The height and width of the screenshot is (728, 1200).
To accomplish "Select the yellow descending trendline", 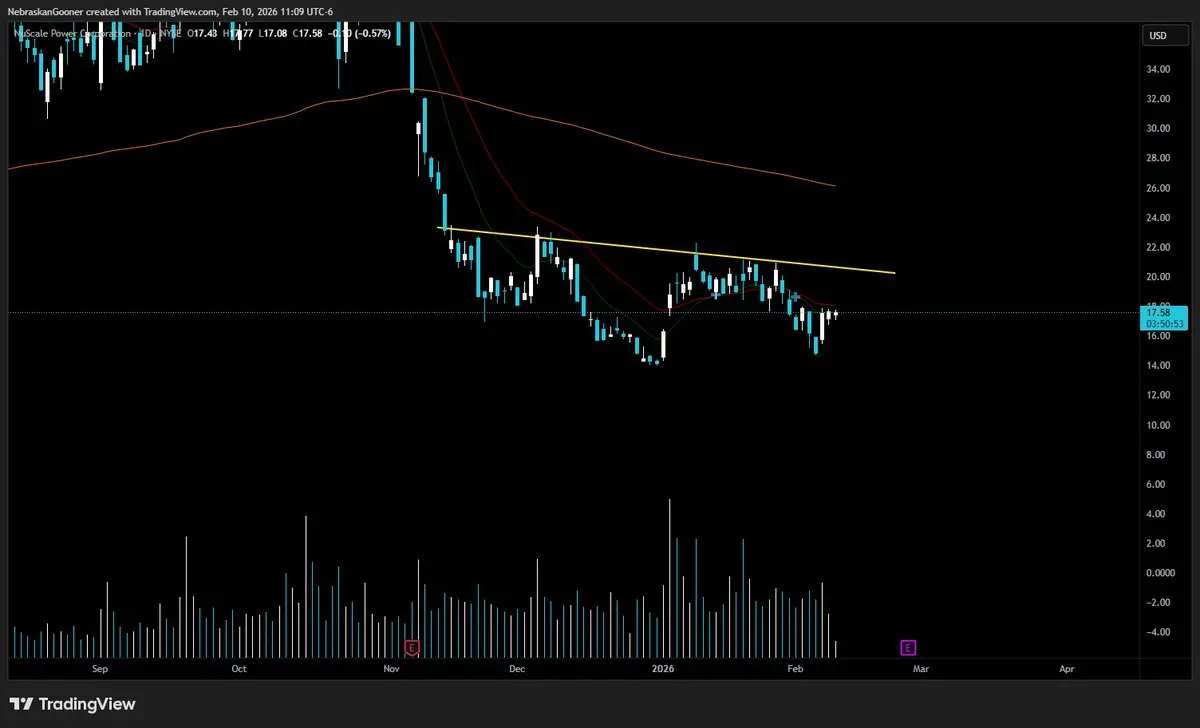I will coord(667,250).
